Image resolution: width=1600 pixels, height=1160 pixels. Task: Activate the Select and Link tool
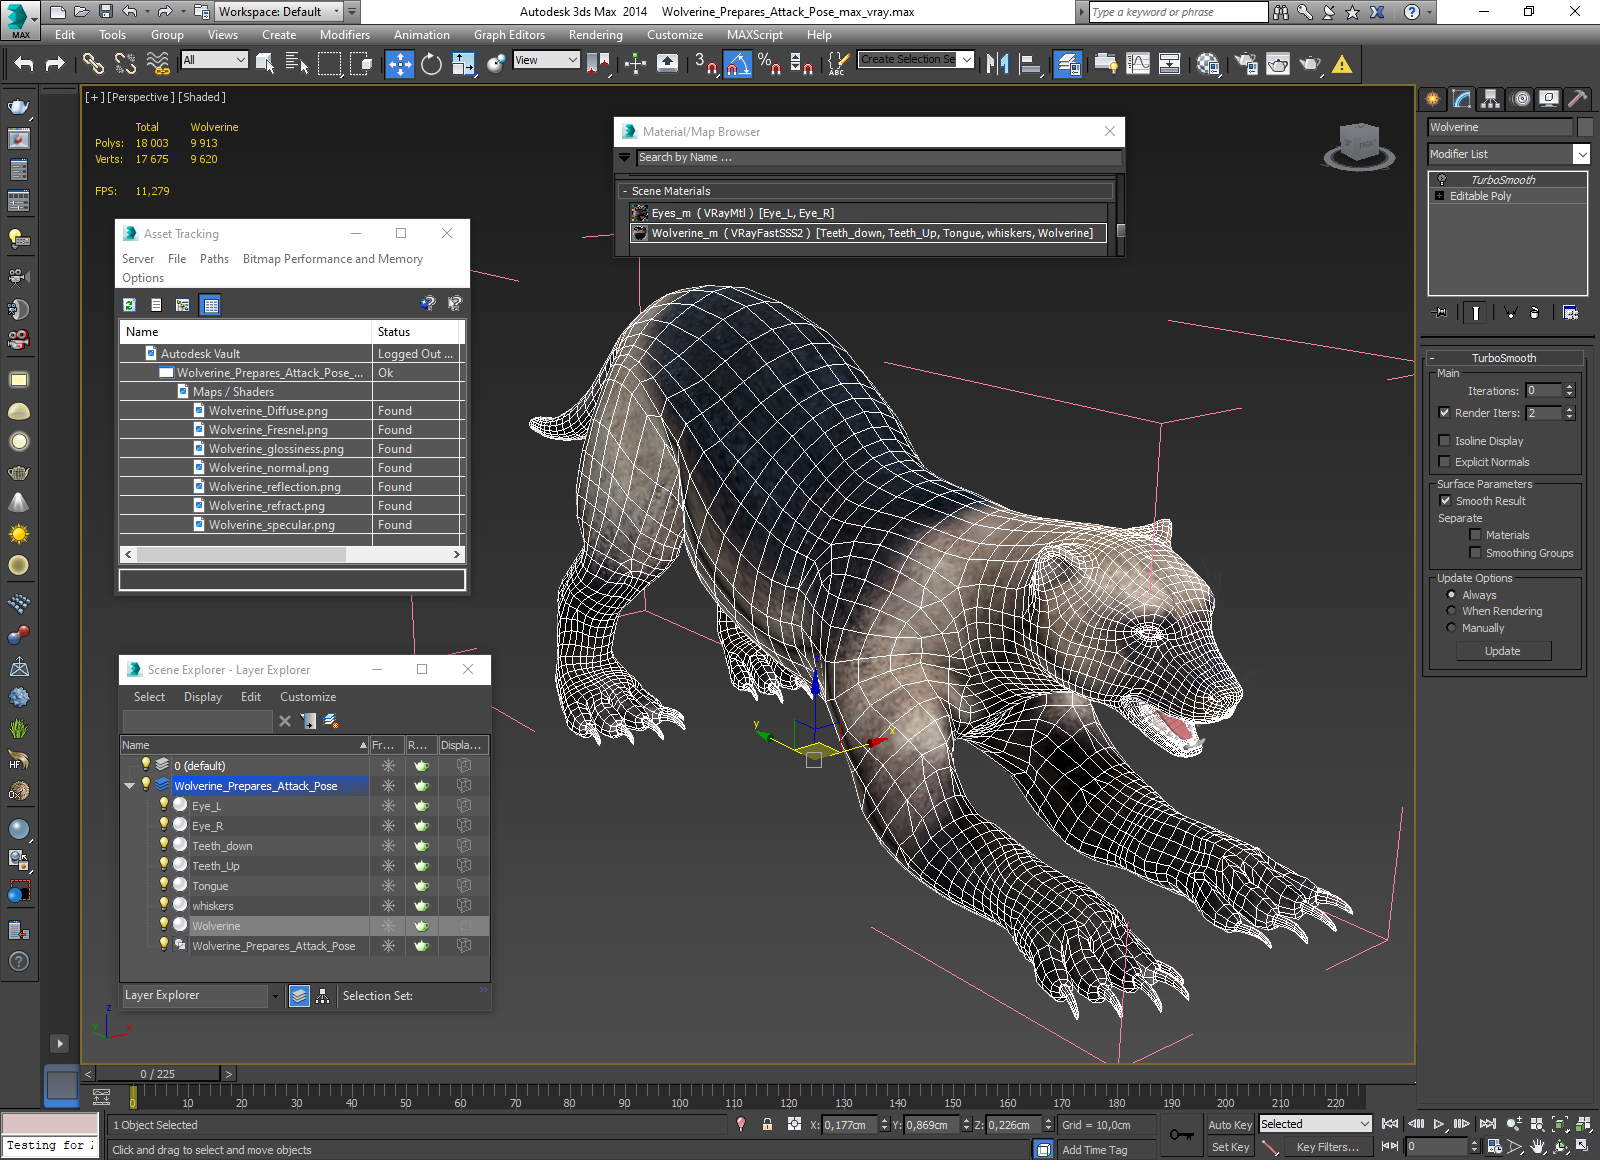tap(93, 64)
